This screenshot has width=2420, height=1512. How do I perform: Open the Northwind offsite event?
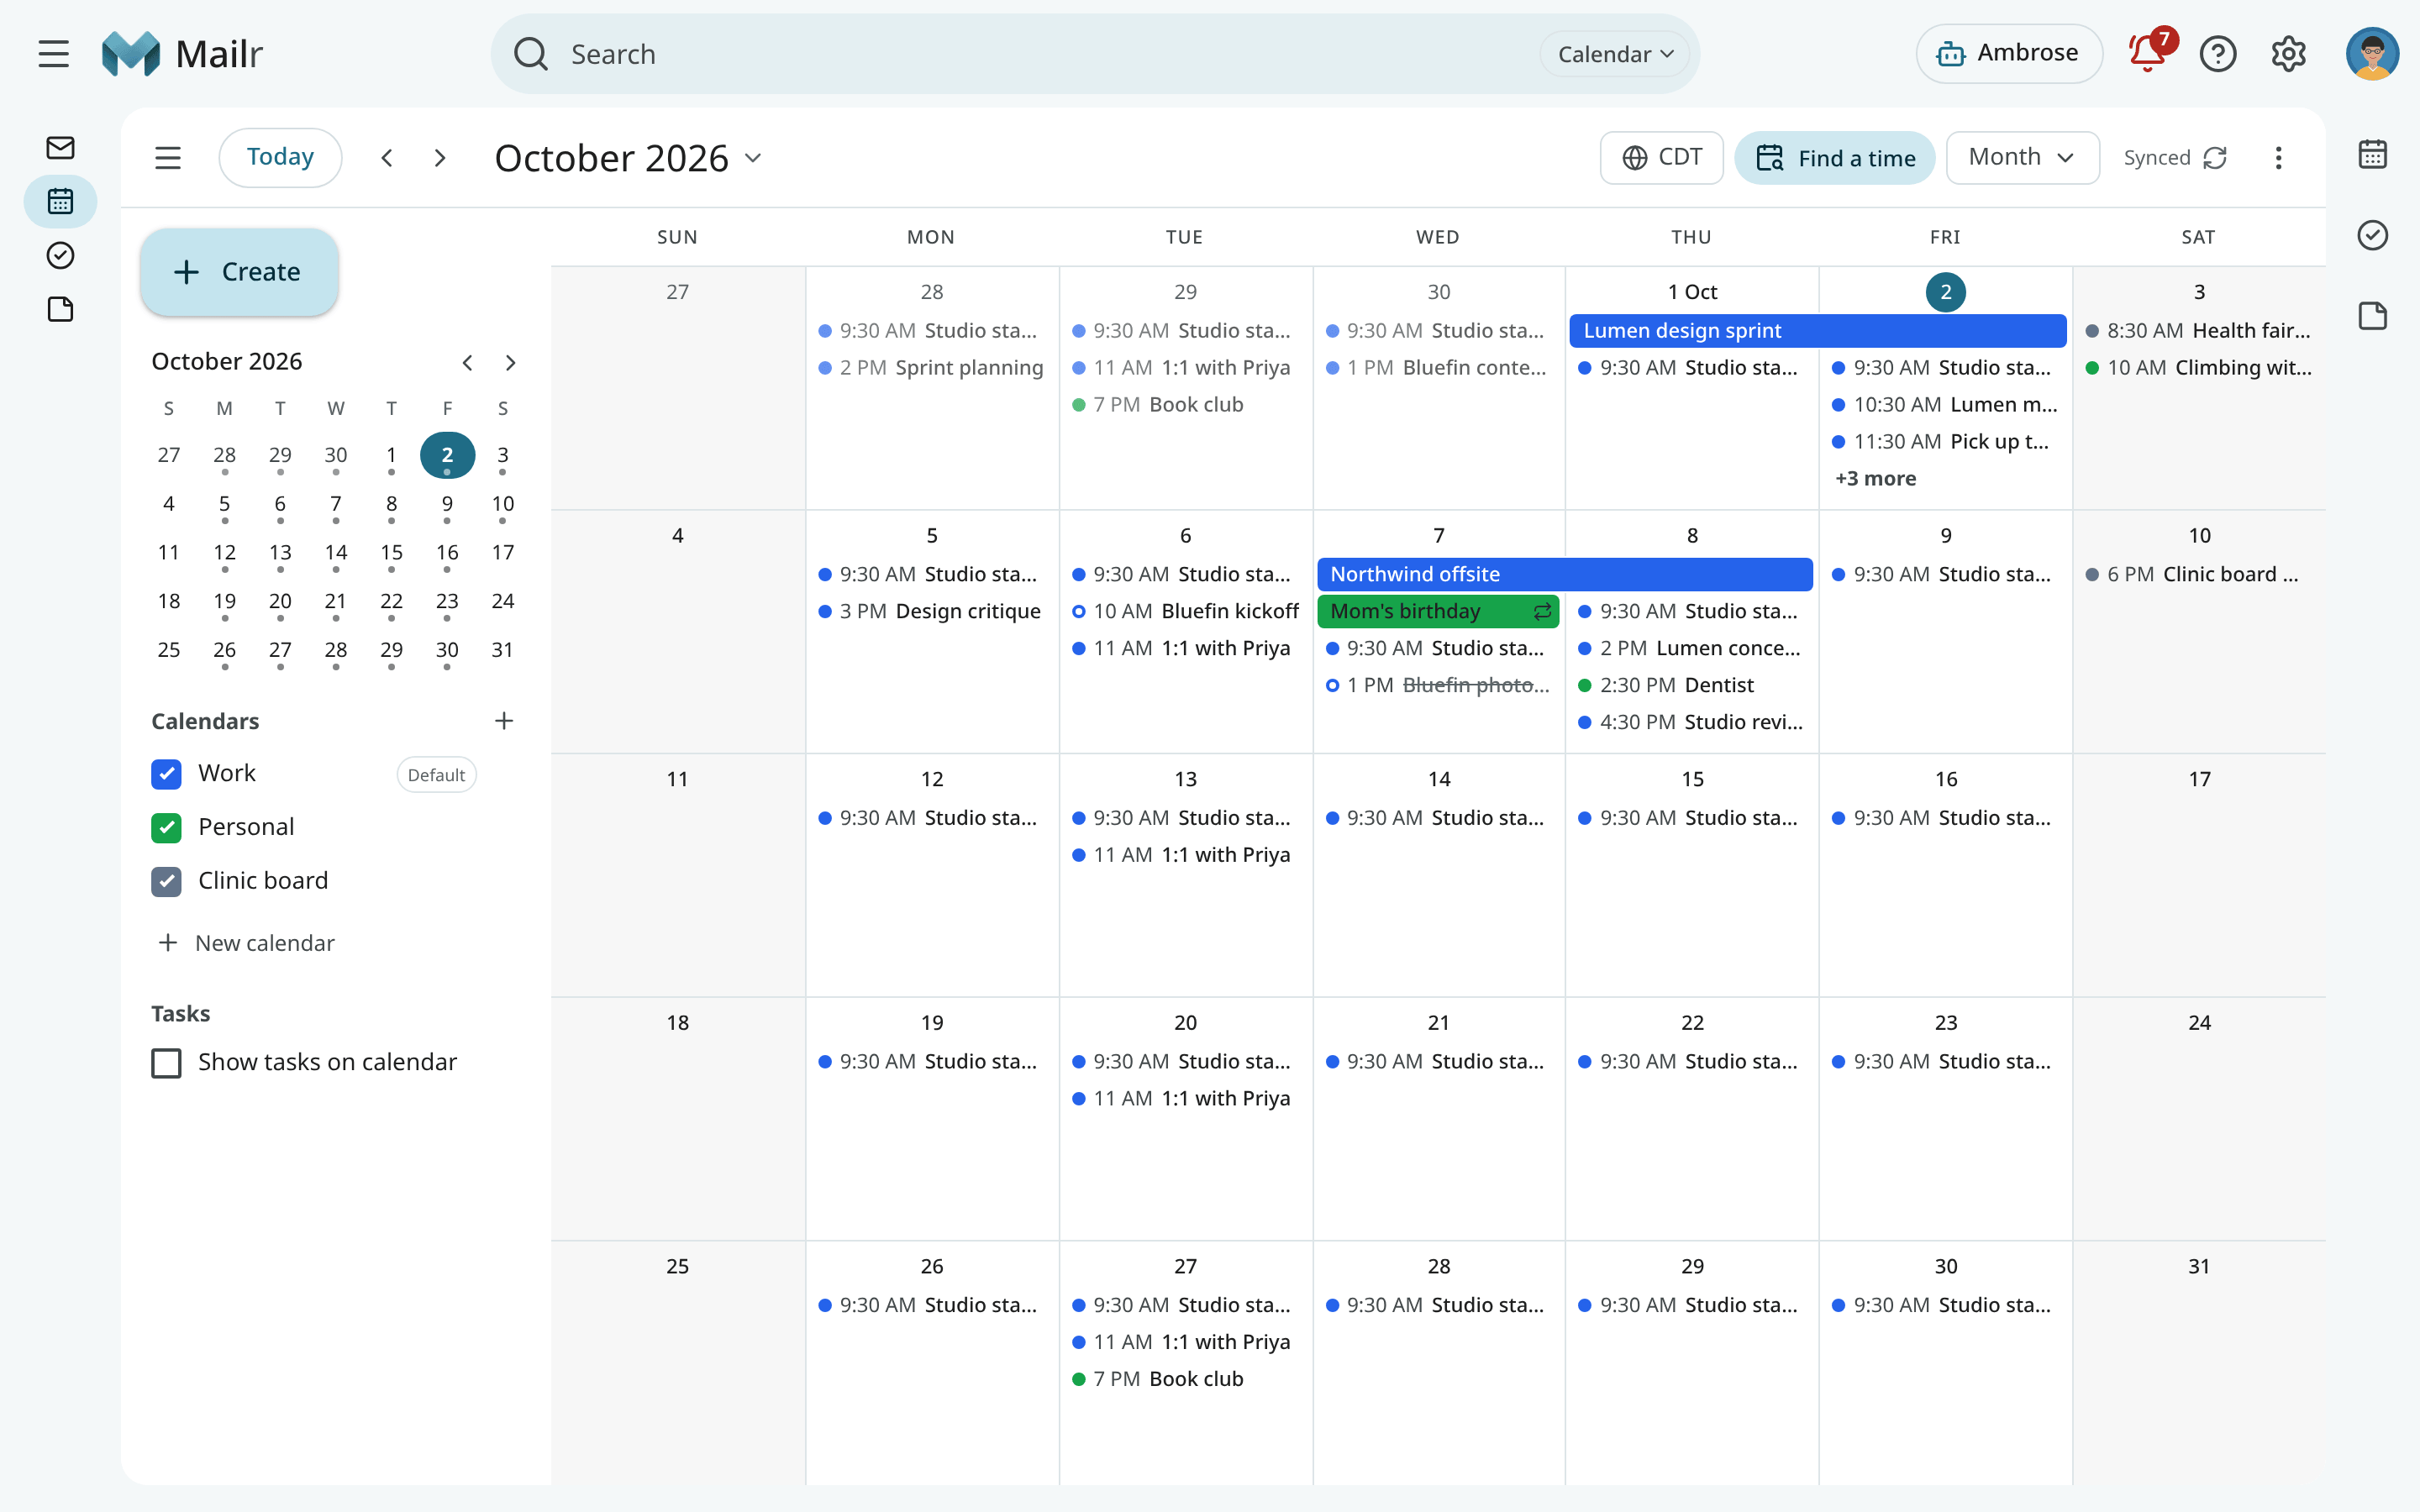pyautogui.click(x=1564, y=575)
